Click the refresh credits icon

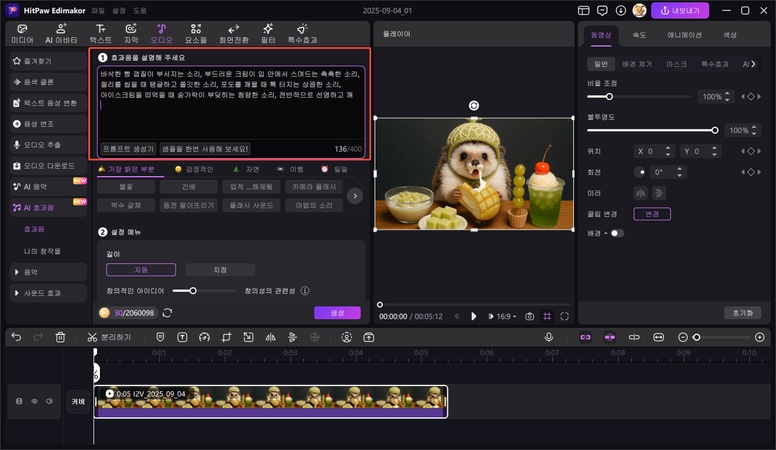[x=167, y=313]
